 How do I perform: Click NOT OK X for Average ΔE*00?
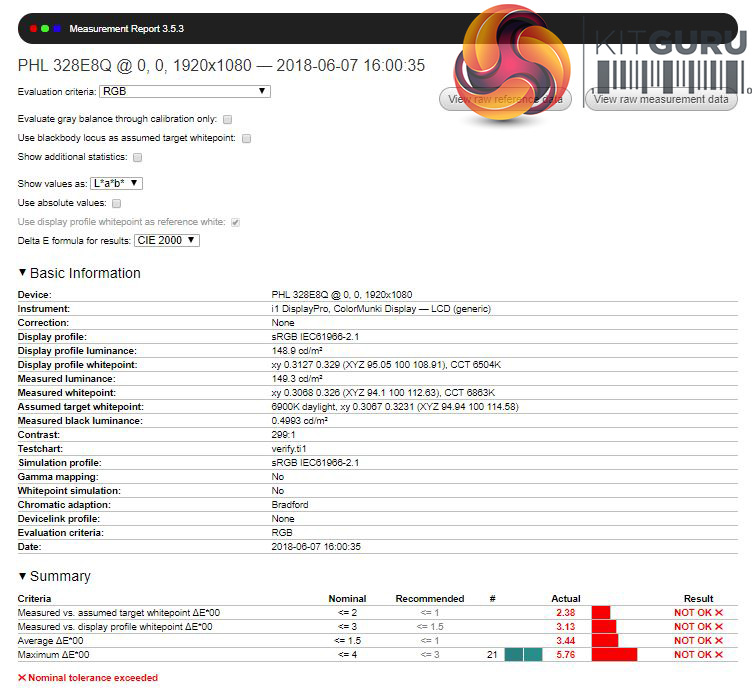coord(698,641)
